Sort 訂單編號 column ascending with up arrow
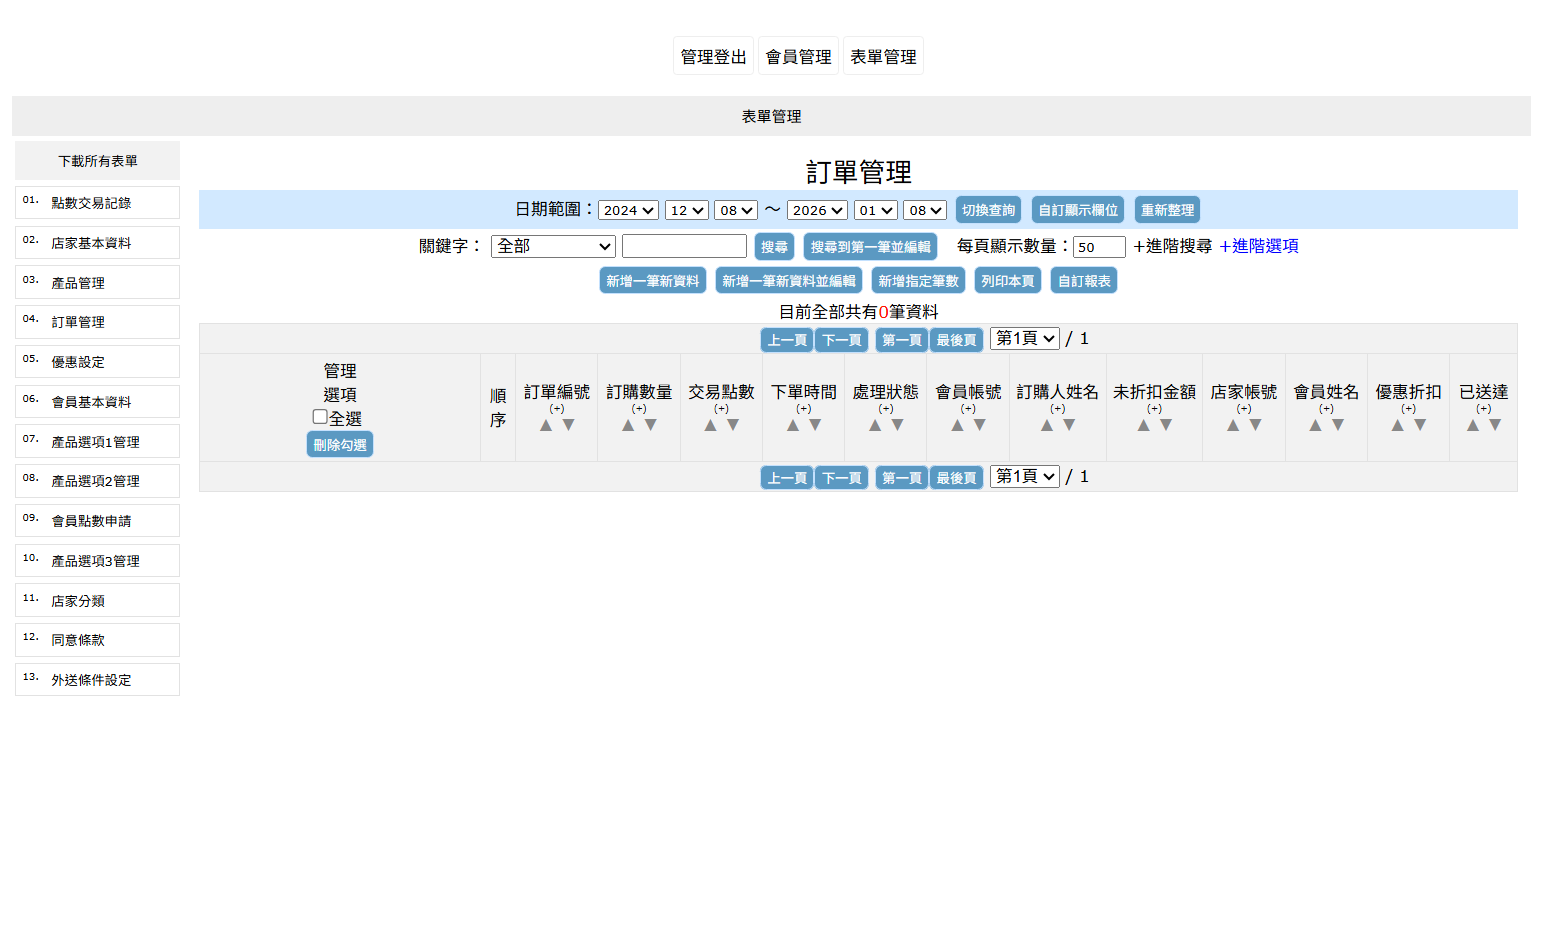 coord(546,425)
